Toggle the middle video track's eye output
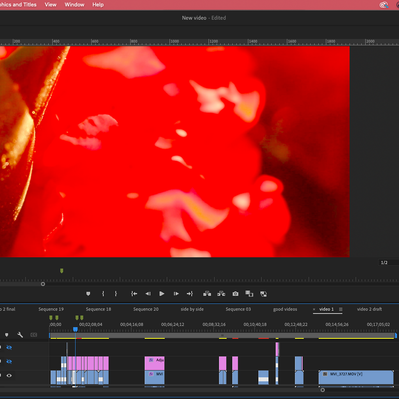Image resolution: width=399 pixels, height=399 pixels. pyautogui.click(x=9, y=361)
